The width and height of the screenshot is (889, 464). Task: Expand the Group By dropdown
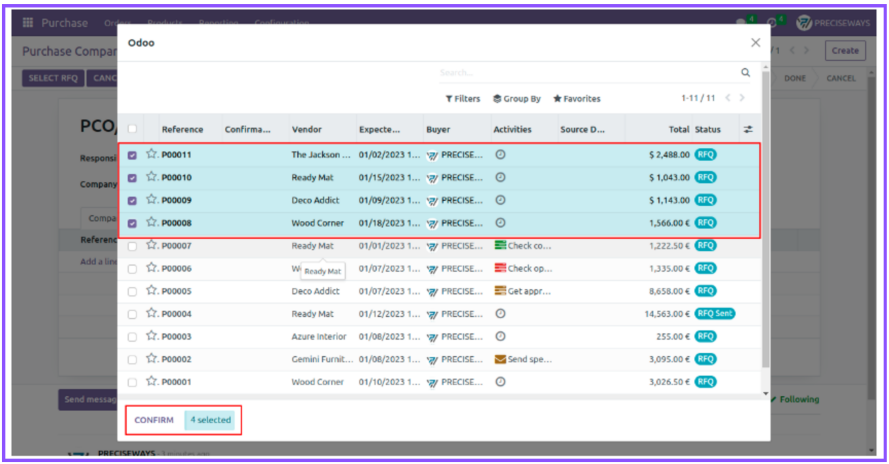click(517, 99)
